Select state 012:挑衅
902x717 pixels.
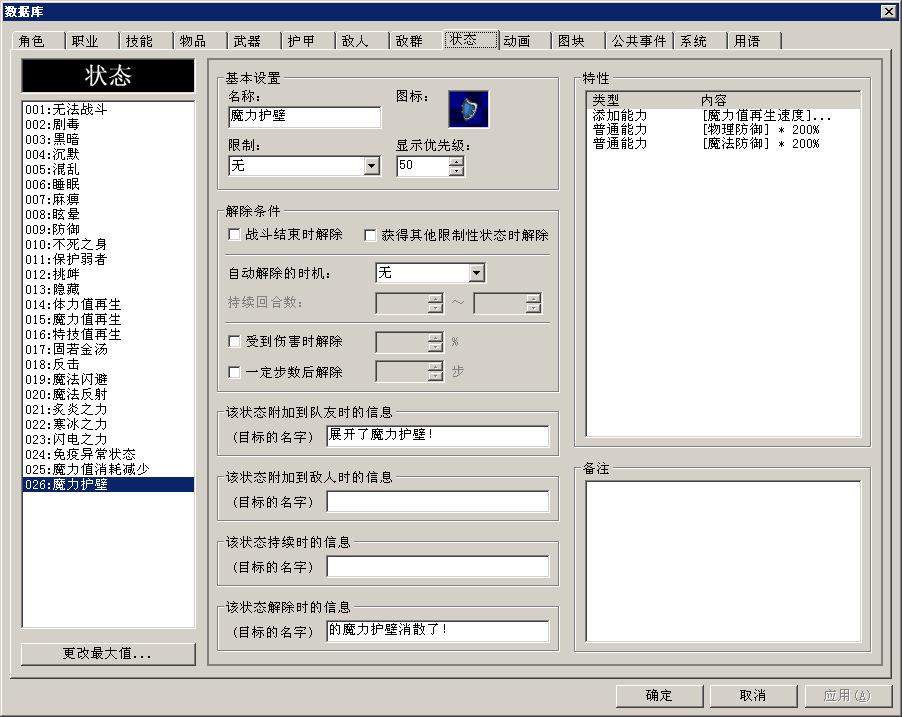[108, 274]
